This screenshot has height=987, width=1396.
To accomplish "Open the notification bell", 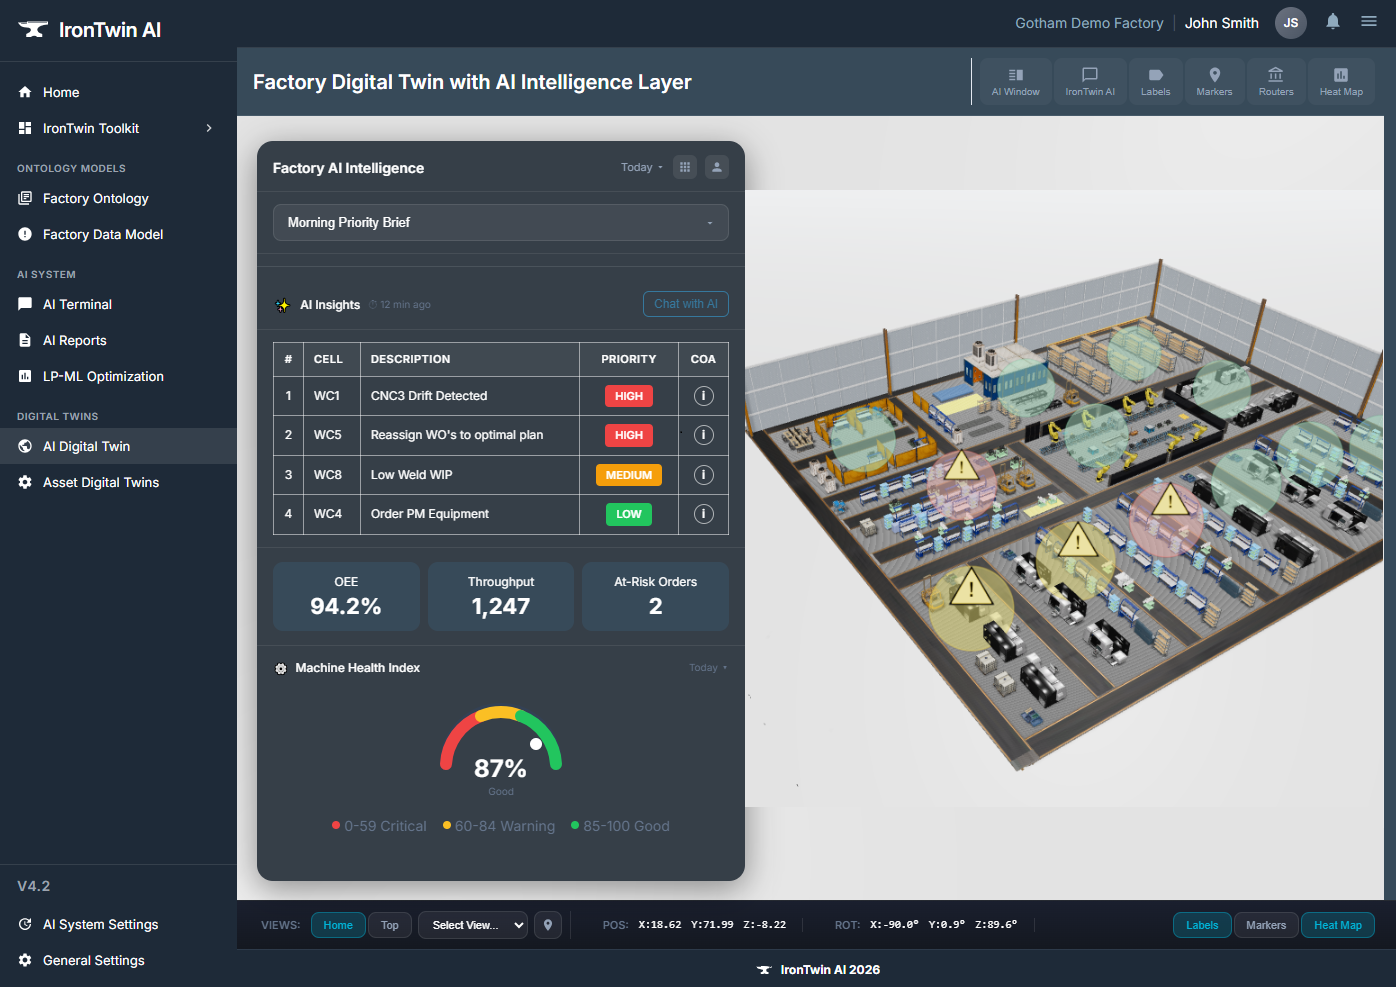I will (x=1332, y=21).
